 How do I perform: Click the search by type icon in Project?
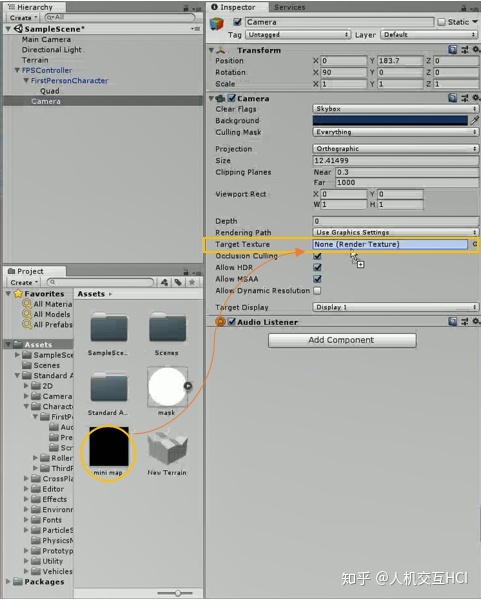tap(164, 282)
